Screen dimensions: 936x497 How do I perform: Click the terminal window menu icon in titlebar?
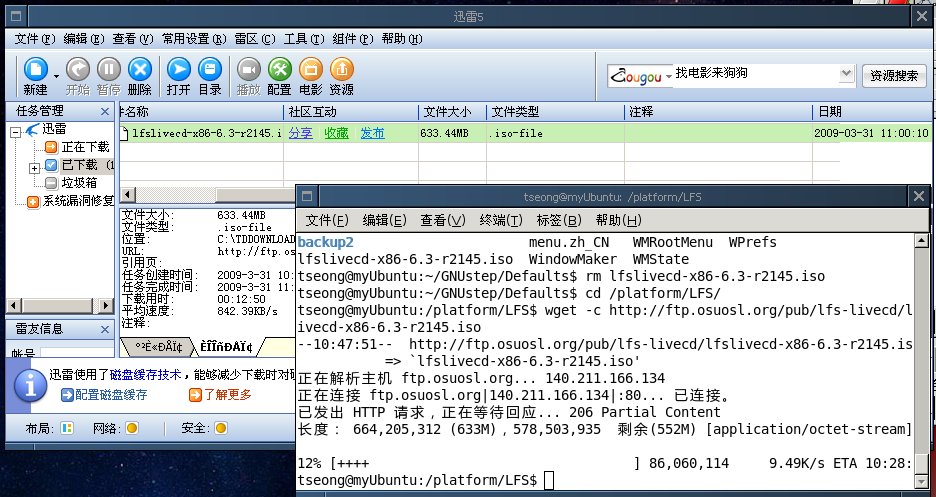pos(306,196)
